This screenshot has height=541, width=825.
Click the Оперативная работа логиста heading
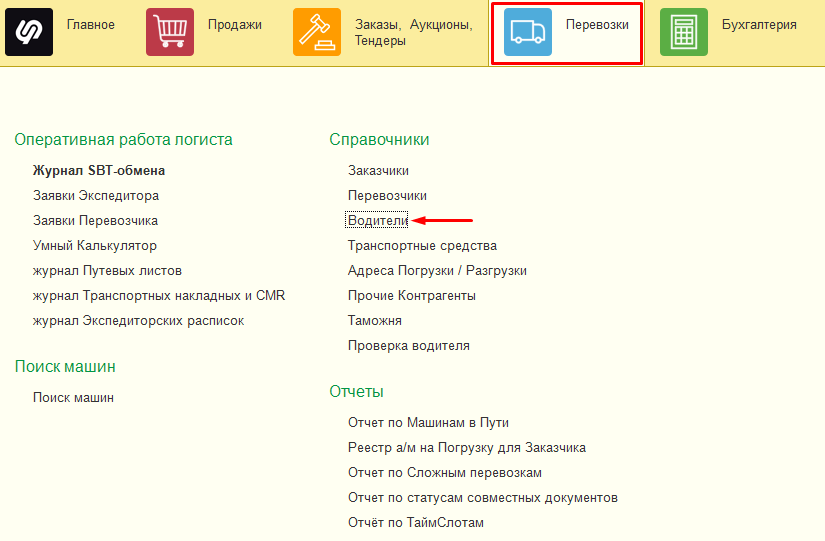(x=124, y=139)
